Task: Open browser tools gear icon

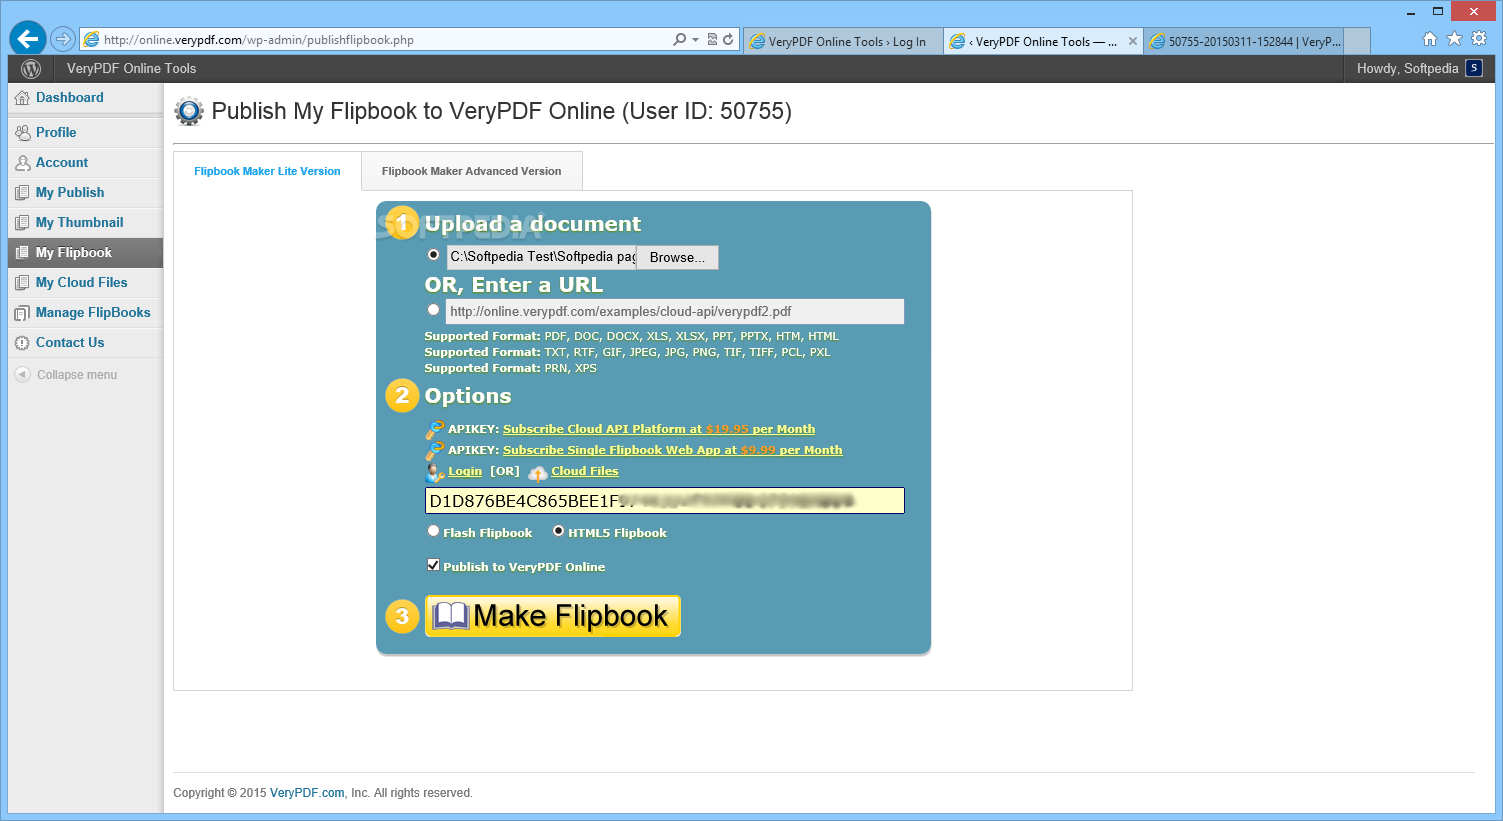Action: pos(1479,39)
